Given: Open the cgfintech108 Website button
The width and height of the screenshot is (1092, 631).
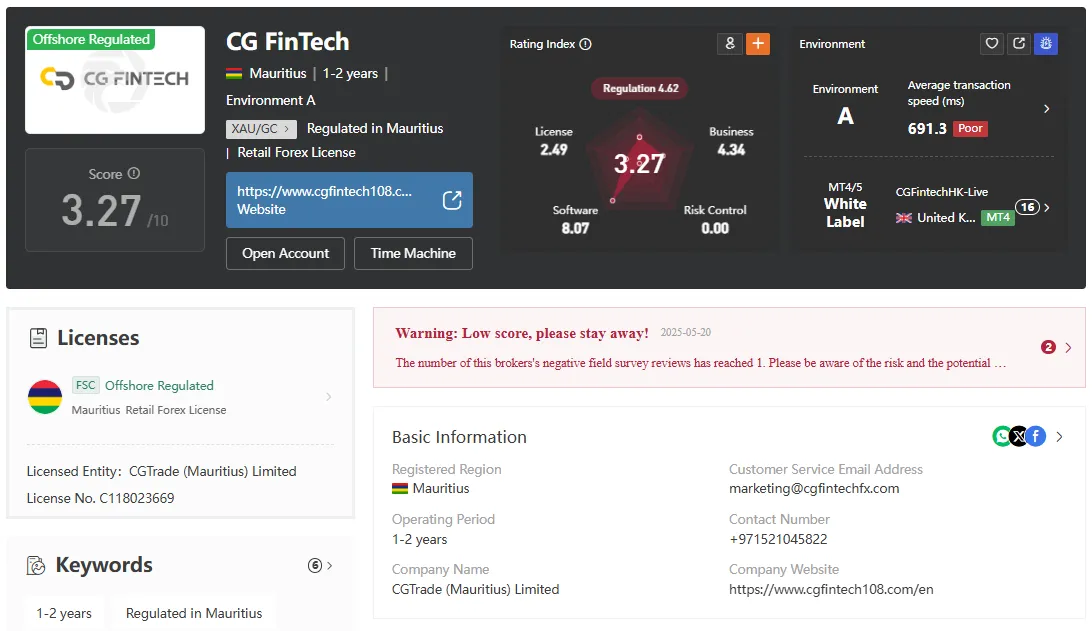Looking at the screenshot, I should 349,200.
